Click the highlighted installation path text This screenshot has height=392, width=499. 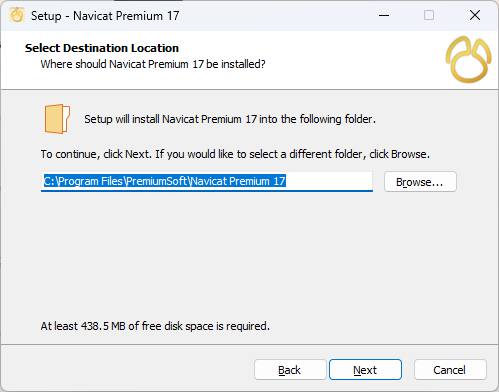pyautogui.click(x=165, y=181)
